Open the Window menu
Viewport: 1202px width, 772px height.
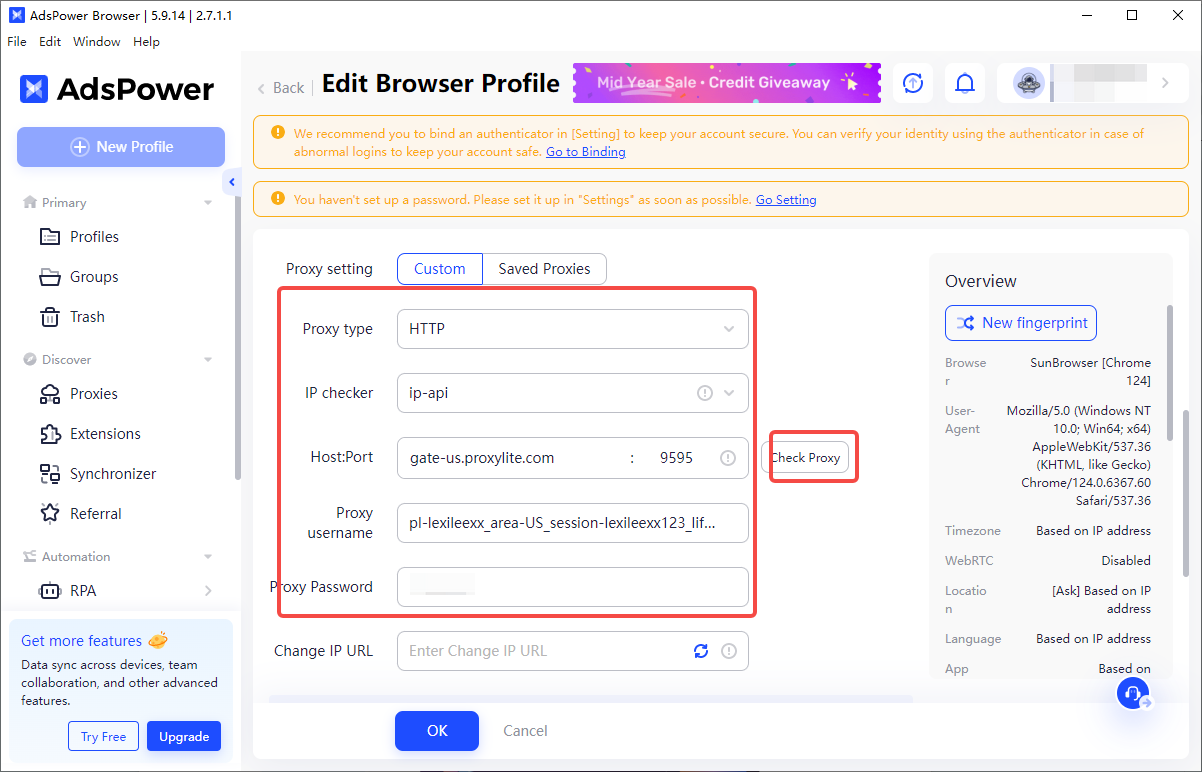pyautogui.click(x=97, y=42)
